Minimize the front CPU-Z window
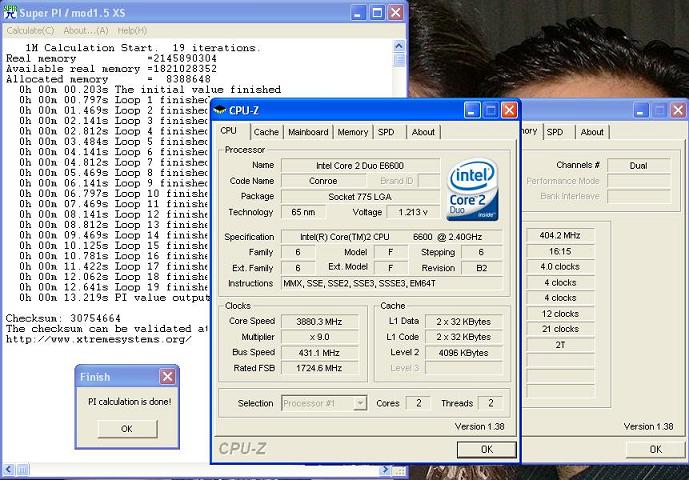 472,110
